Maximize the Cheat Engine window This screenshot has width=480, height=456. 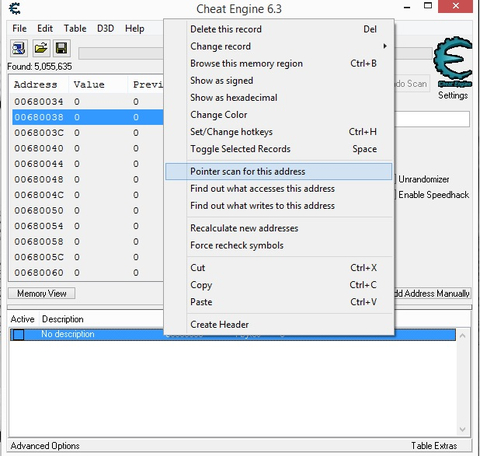click(428, 6)
